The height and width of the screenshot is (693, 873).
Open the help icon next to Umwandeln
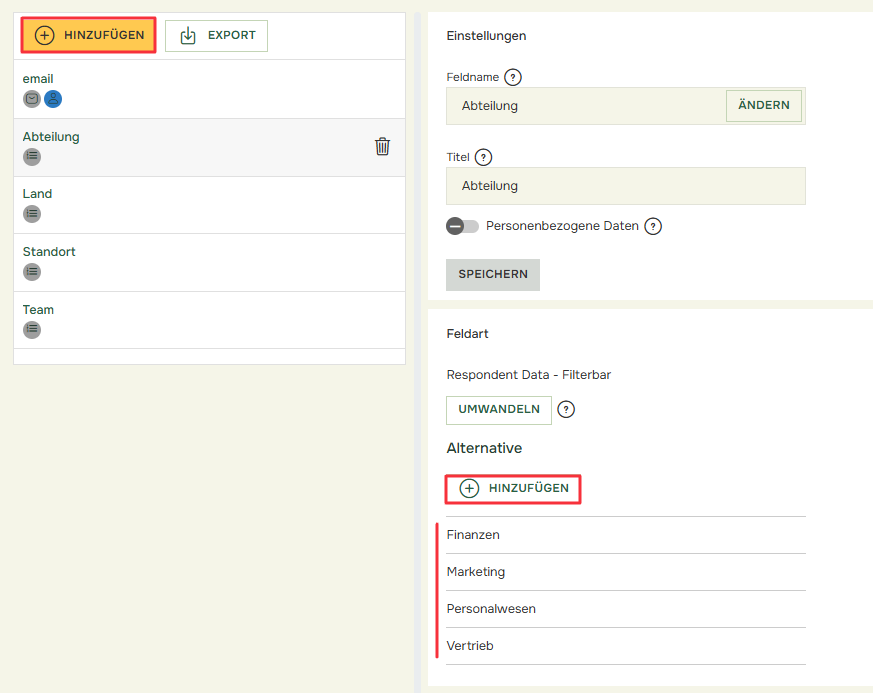(x=566, y=410)
